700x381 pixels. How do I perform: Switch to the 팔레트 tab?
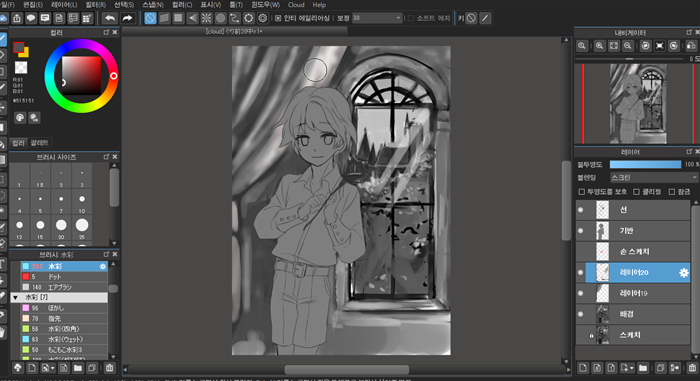click(39, 142)
